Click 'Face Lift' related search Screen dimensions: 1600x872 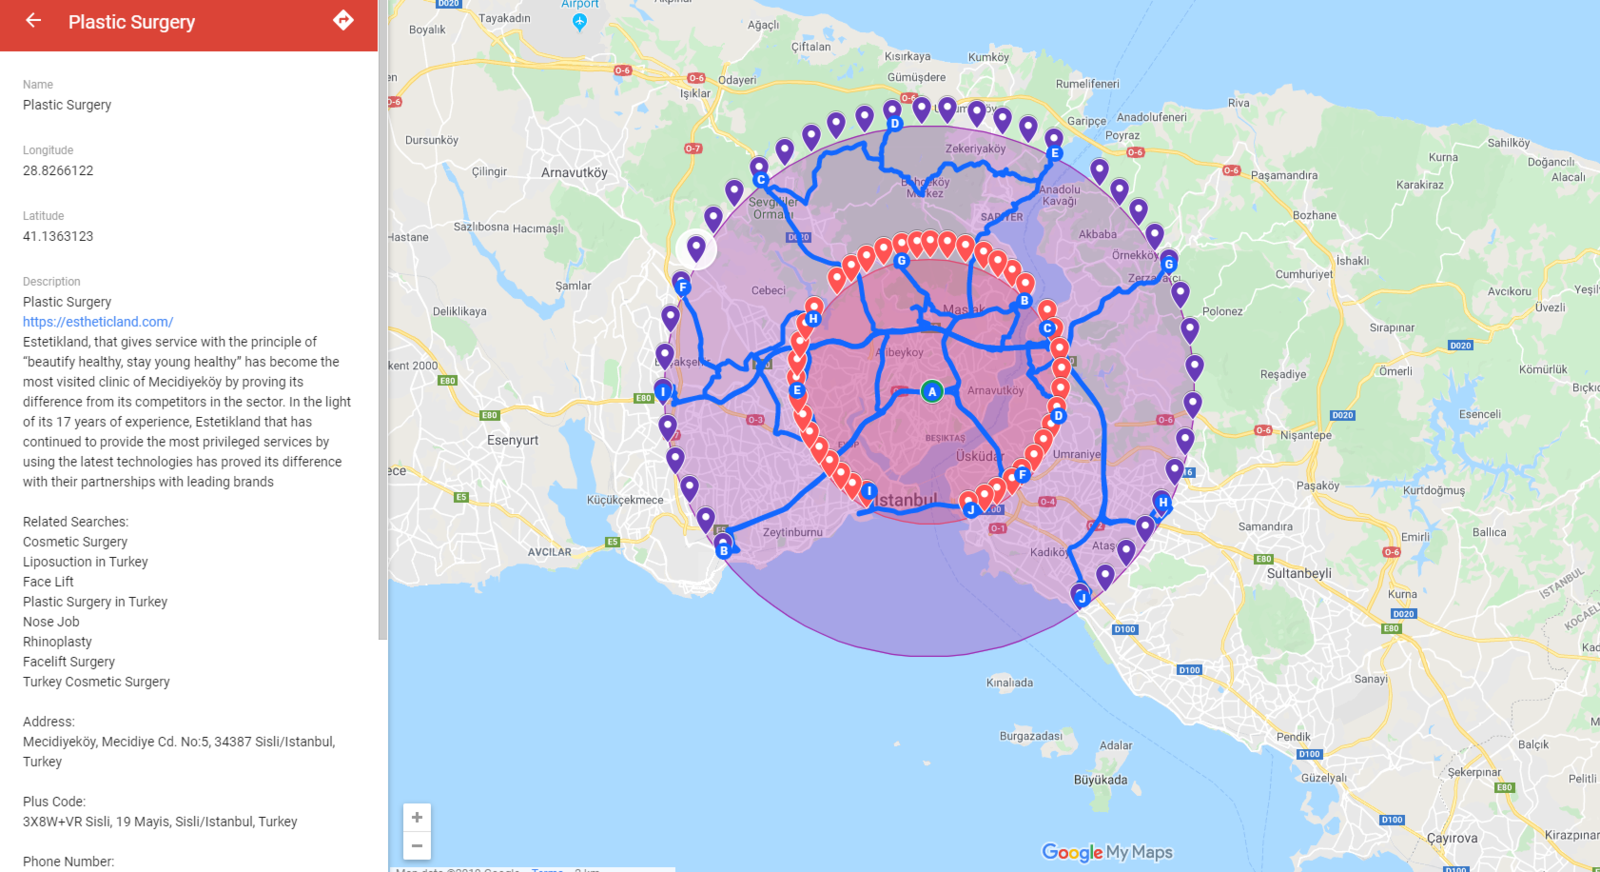[x=48, y=582]
